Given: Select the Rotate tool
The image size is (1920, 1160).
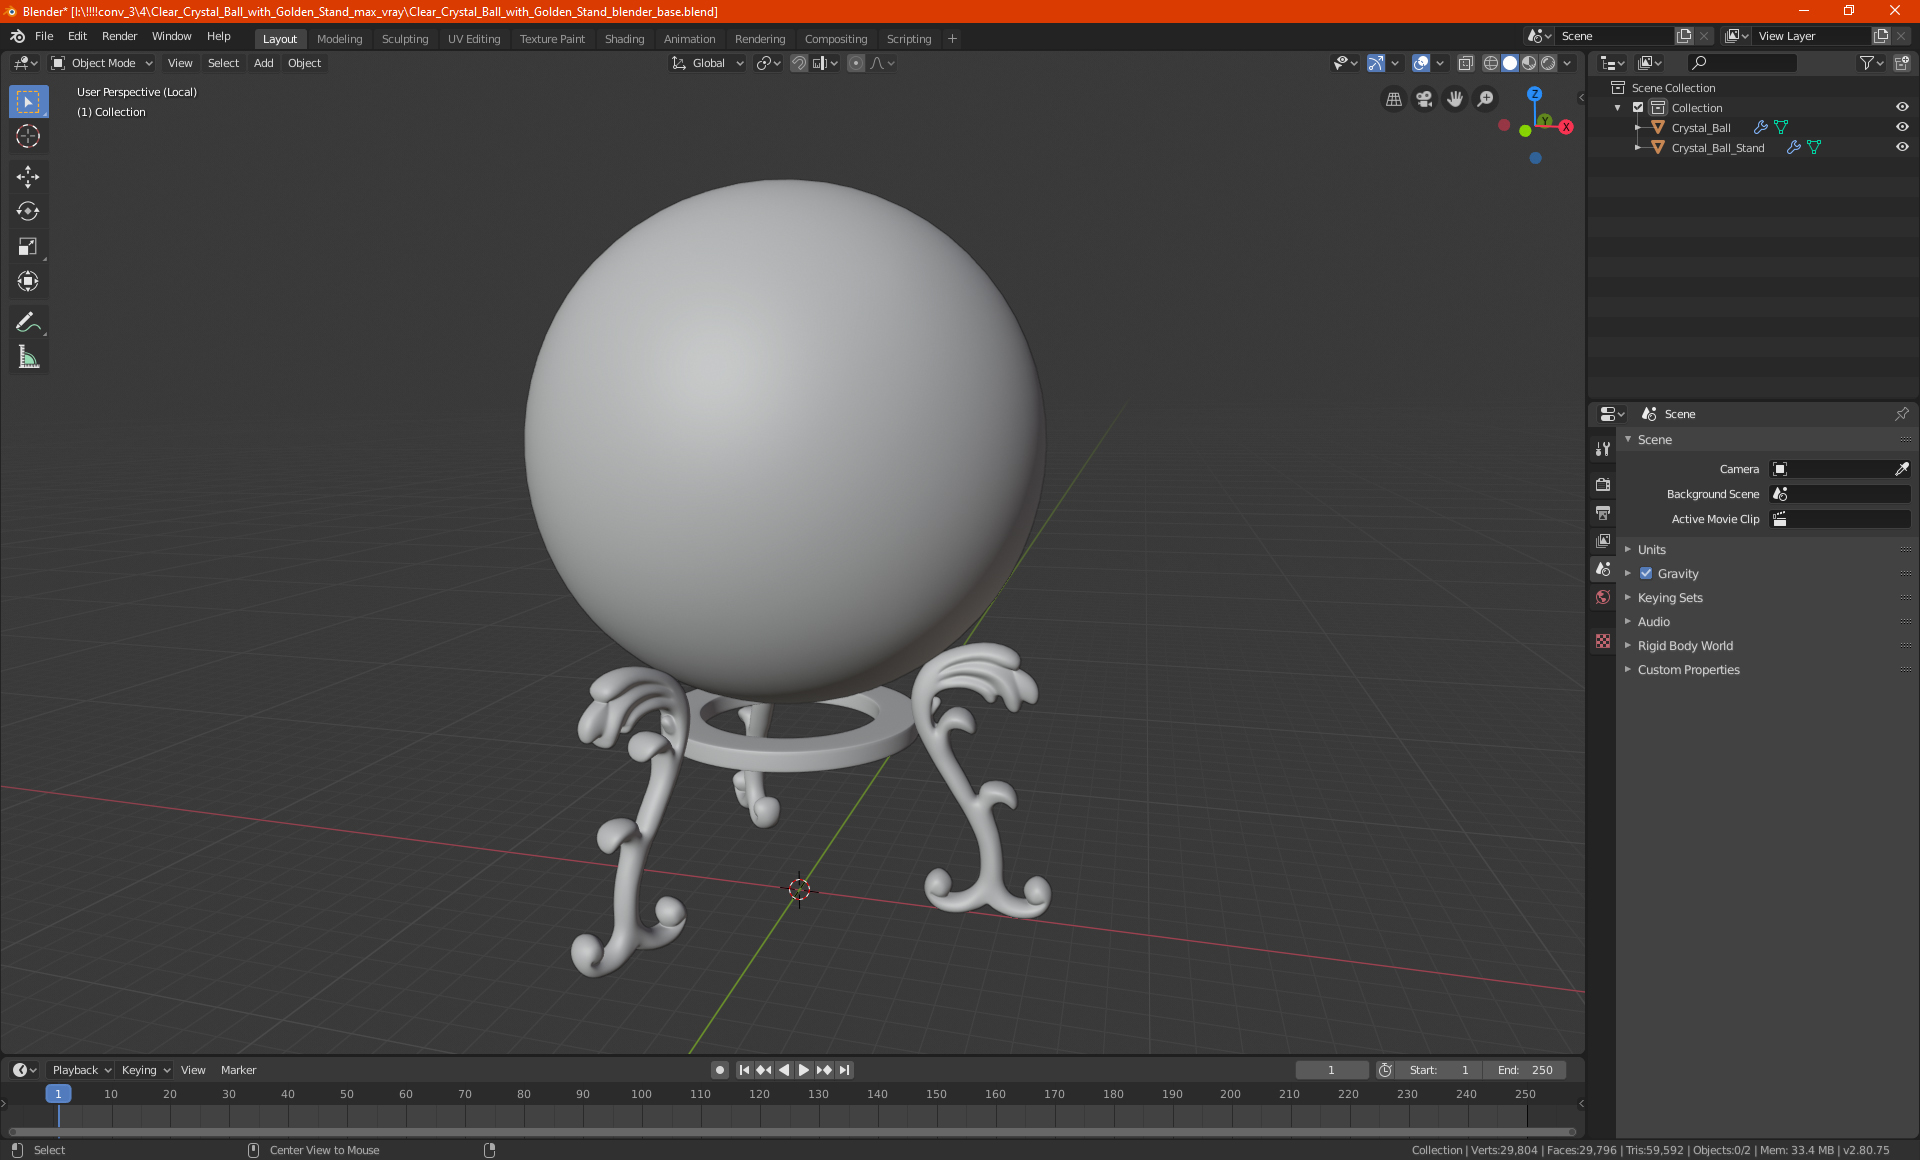Looking at the screenshot, I should click(28, 212).
